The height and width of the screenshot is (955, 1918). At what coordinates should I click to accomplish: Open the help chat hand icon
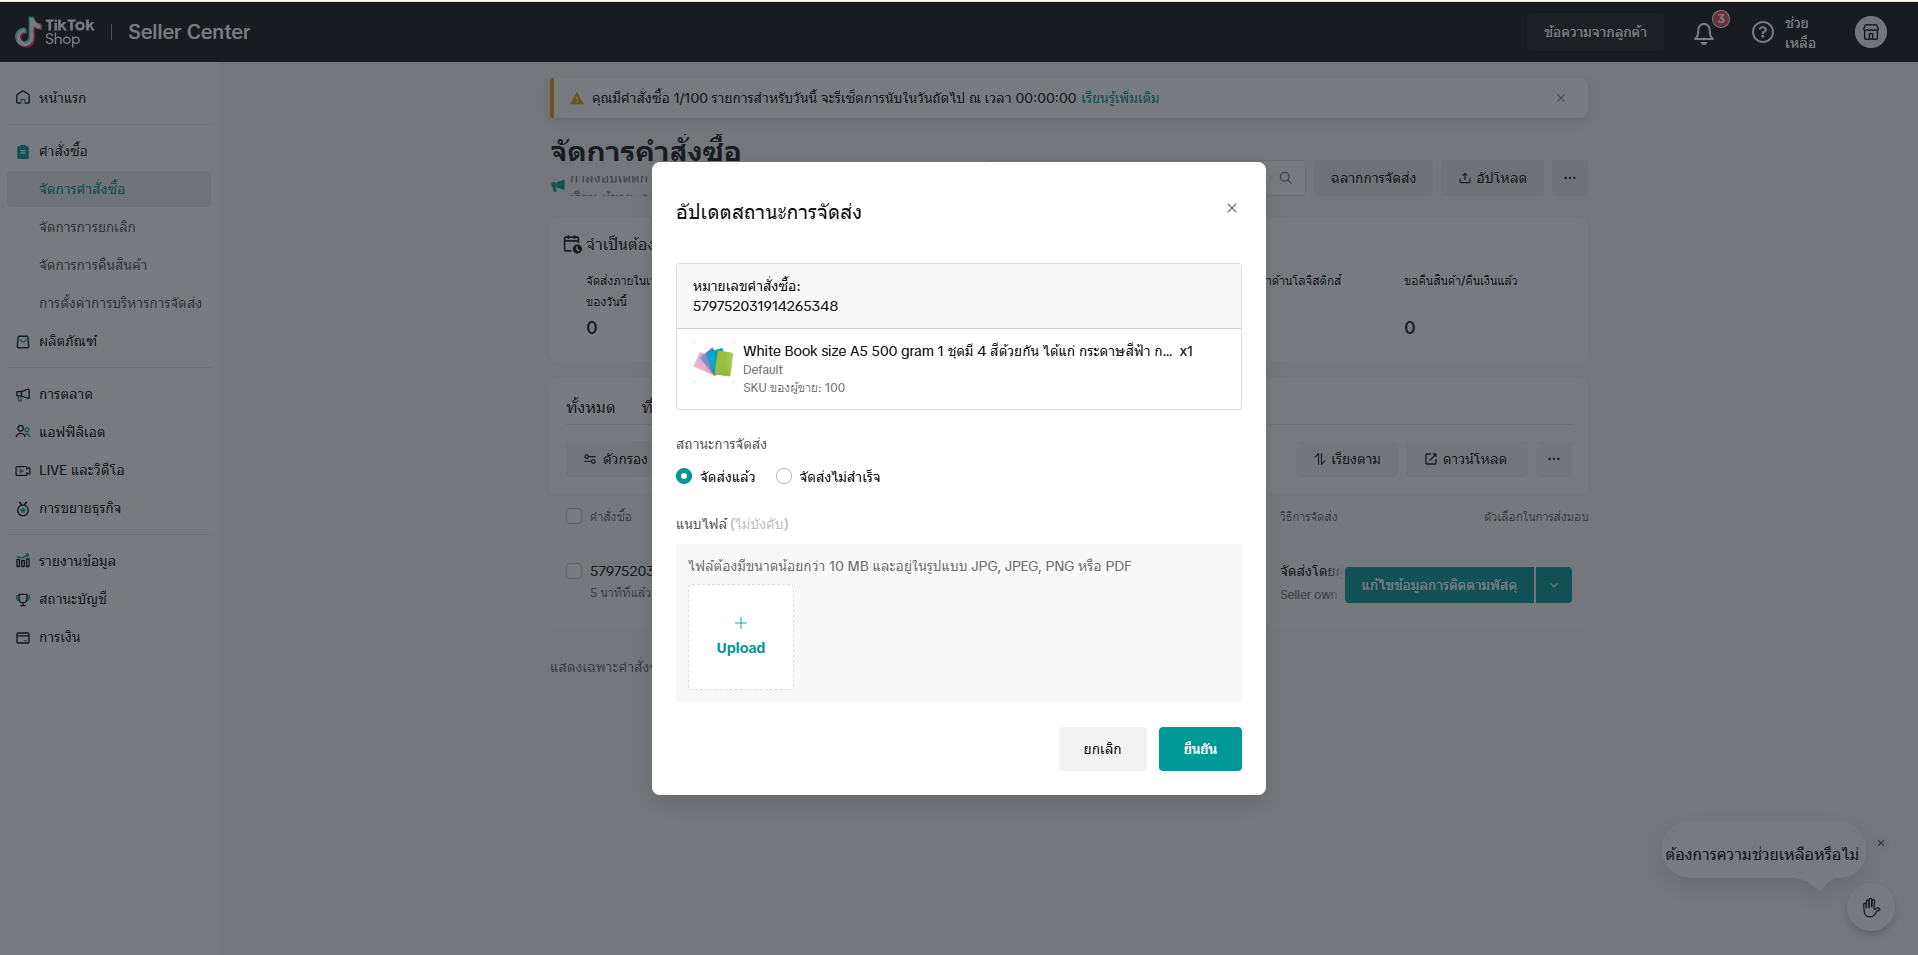(1870, 908)
